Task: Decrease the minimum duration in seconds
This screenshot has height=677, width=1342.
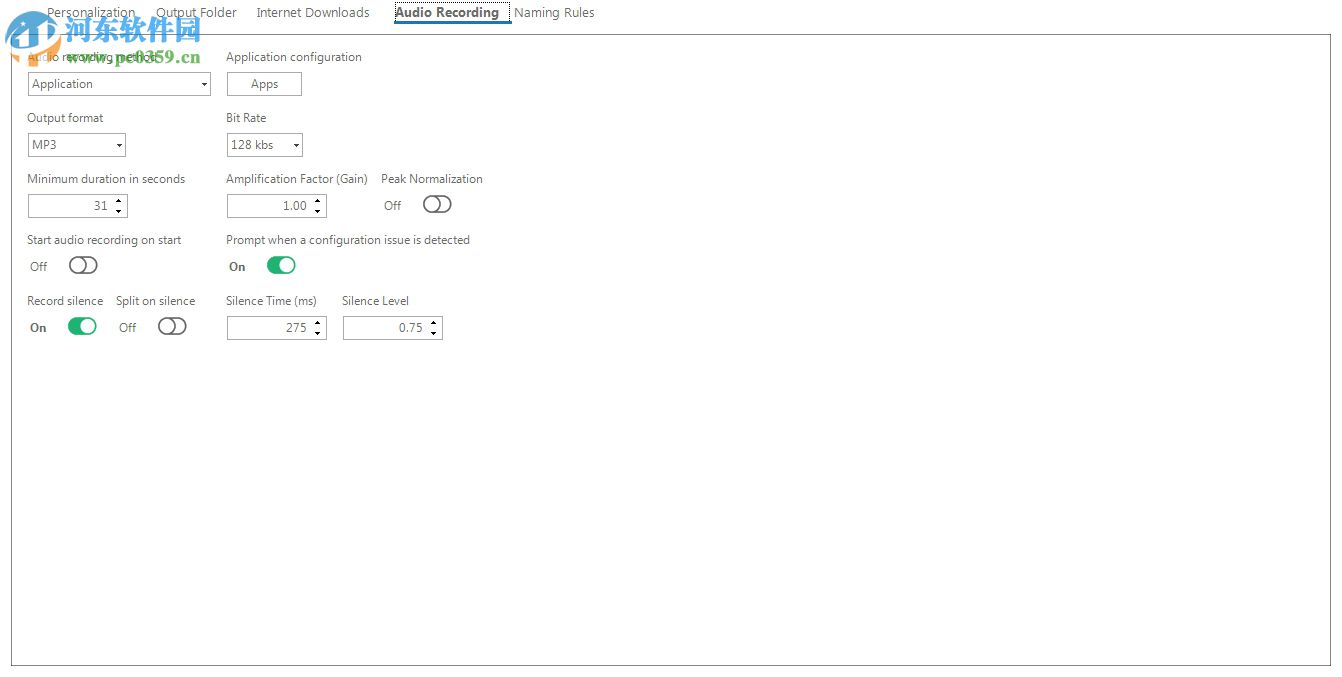Action: coord(119,211)
